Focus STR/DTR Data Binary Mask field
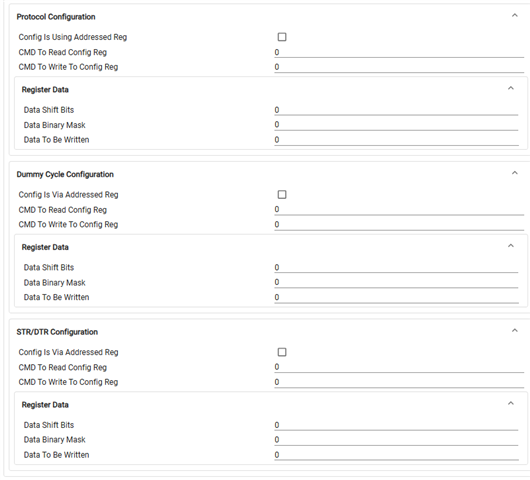This screenshot has height=480, width=530. click(x=396, y=440)
